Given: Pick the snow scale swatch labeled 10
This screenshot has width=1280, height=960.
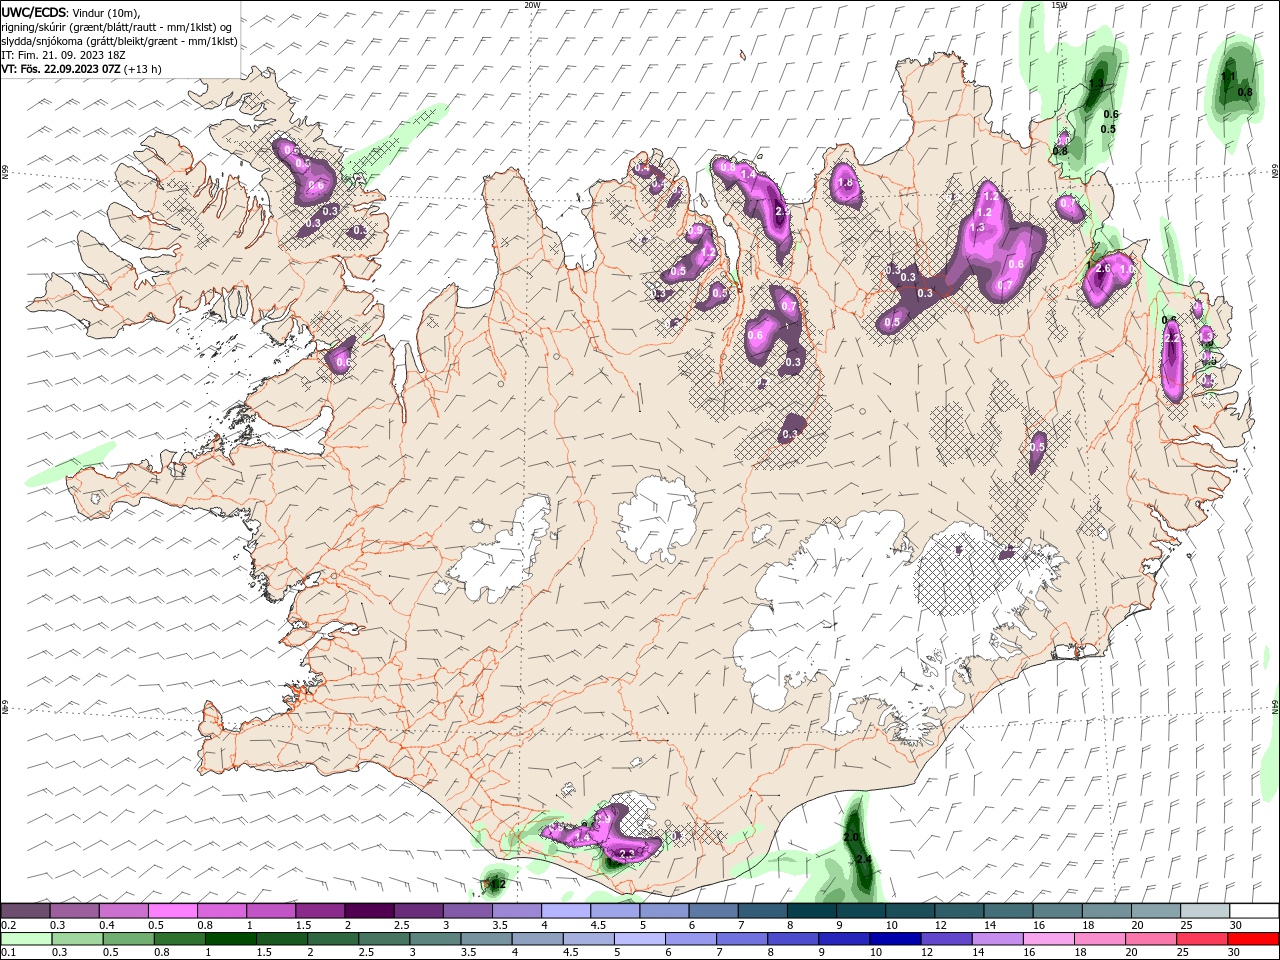Looking at the screenshot, I should pyautogui.click(x=909, y=911).
